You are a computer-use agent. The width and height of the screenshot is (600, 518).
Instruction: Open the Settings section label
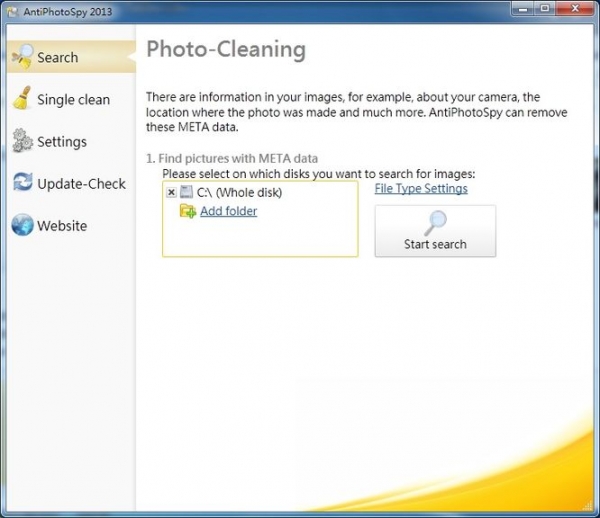pyautogui.click(x=62, y=142)
